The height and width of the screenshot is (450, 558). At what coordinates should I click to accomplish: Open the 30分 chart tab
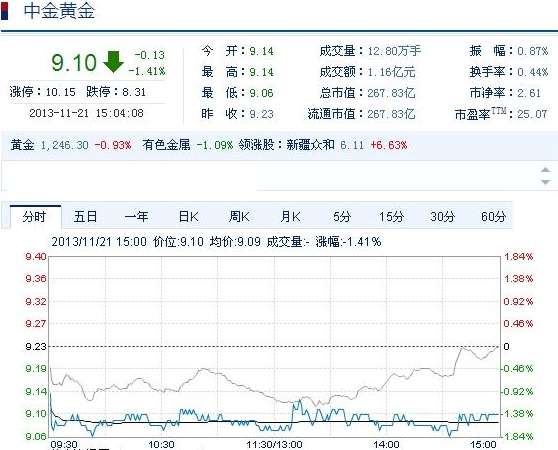point(443,216)
